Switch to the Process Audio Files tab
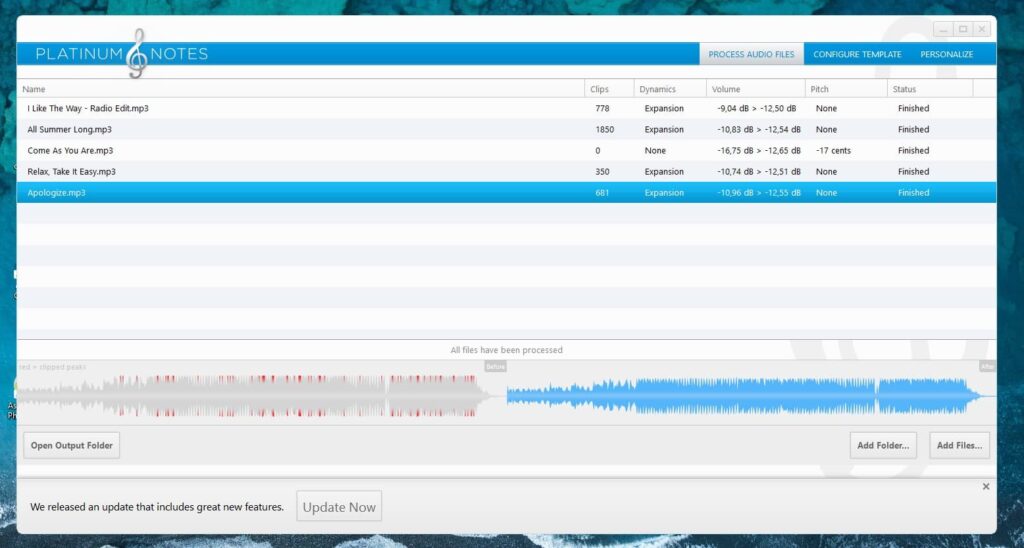The width and height of the screenshot is (1024, 548). [x=751, y=54]
